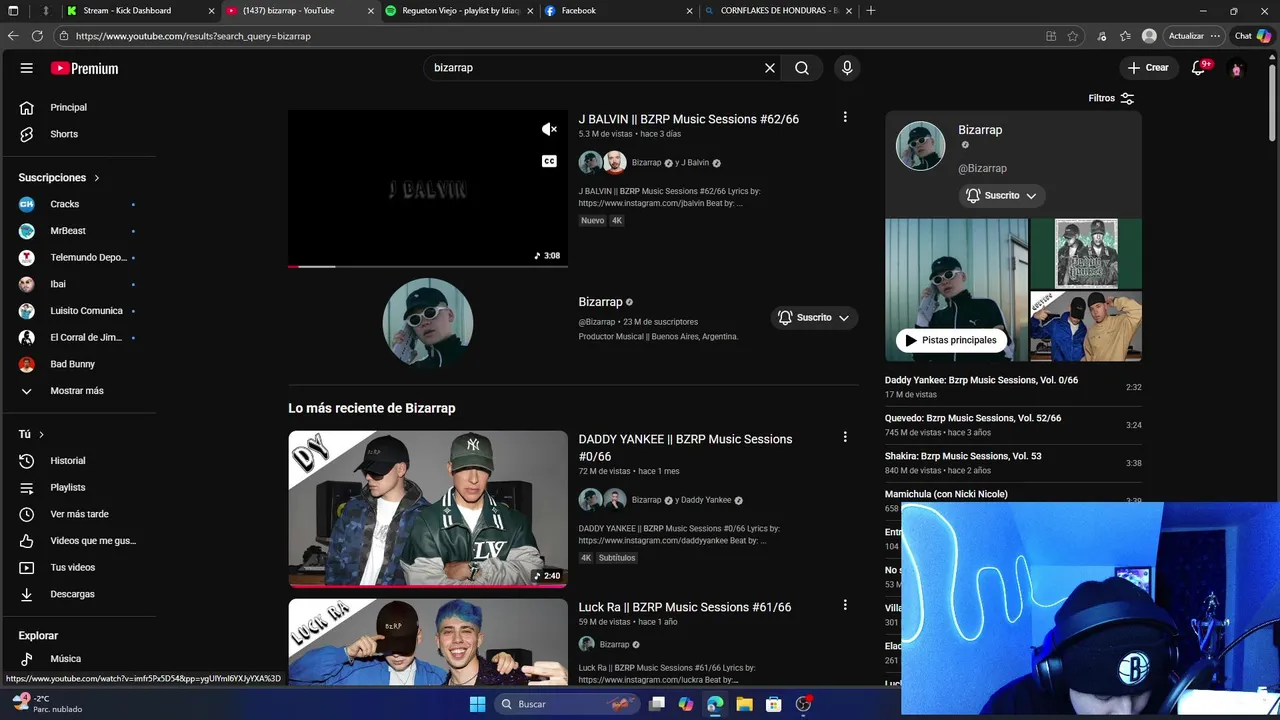Open account avatar menu

tap(1237, 69)
